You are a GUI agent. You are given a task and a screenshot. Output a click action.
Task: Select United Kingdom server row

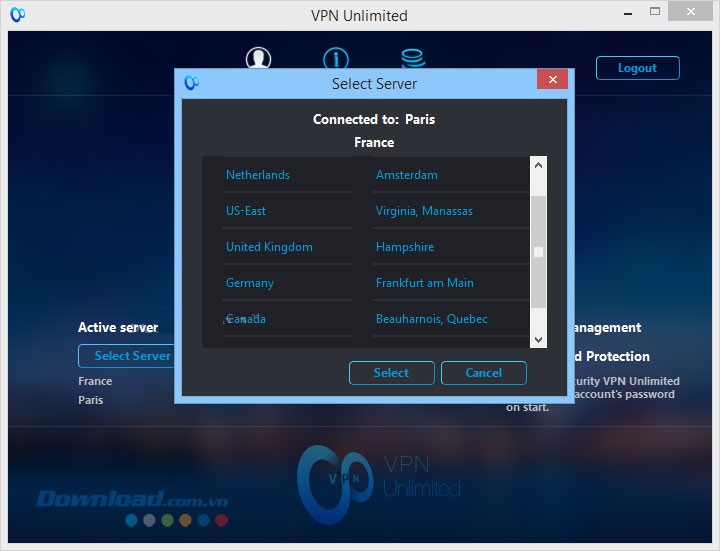tap(269, 247)
